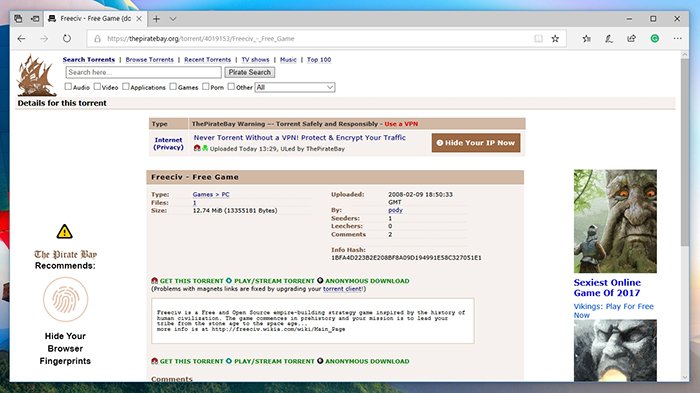700x393 pixels.
Task: Click the tree face ad thumbnail
Action: tap(615, 221)
